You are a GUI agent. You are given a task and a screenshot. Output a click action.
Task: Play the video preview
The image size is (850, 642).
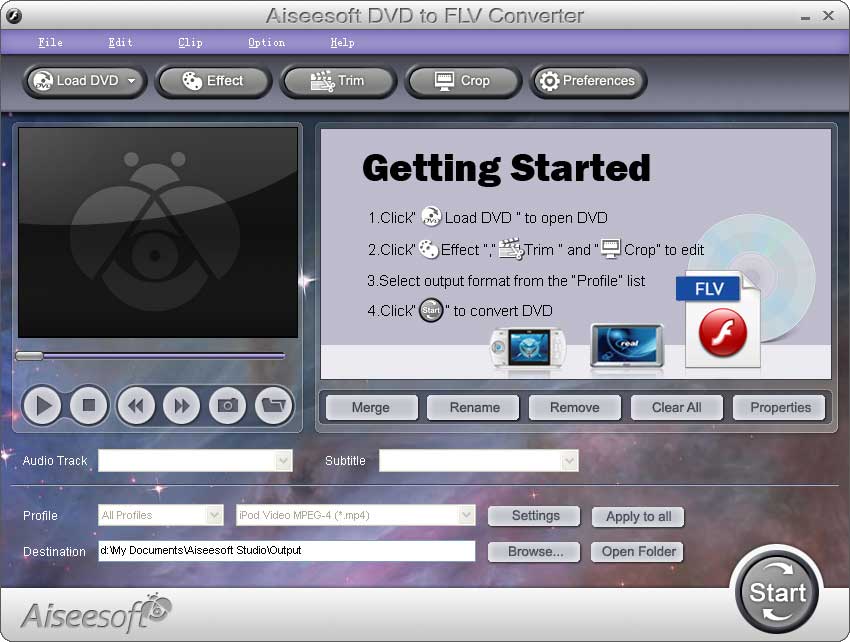click(x=42, y=406)
